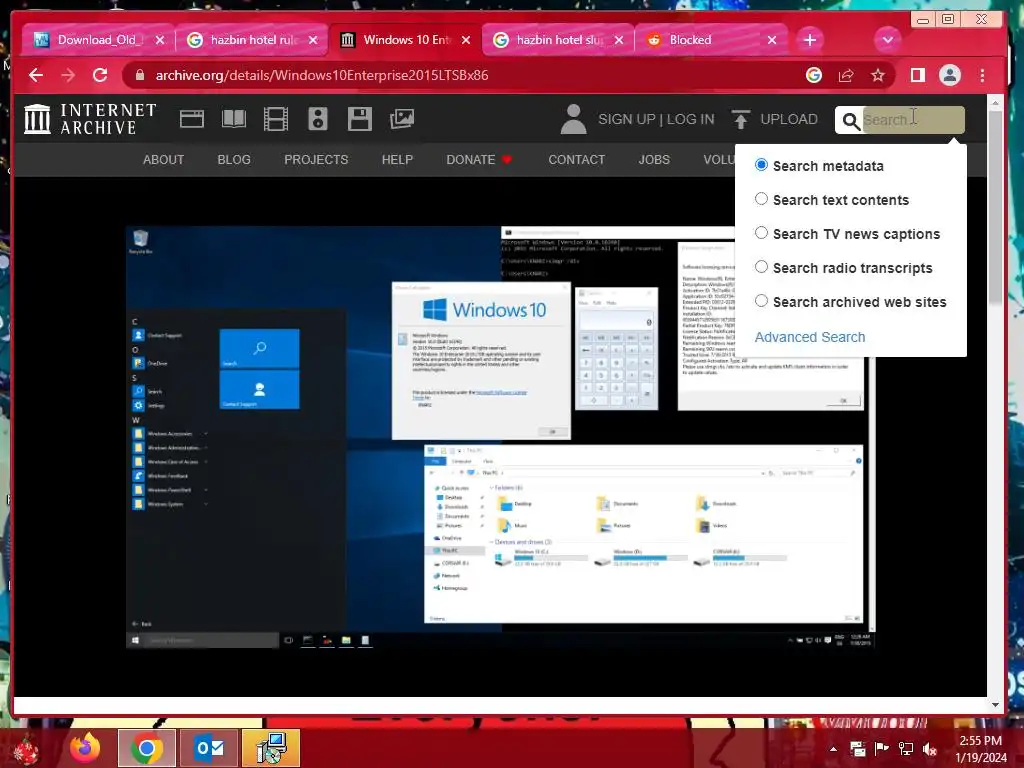Open the Audio speaker icon
Viewport: 1024px width, 768px height.
click(x=317, y=119)
